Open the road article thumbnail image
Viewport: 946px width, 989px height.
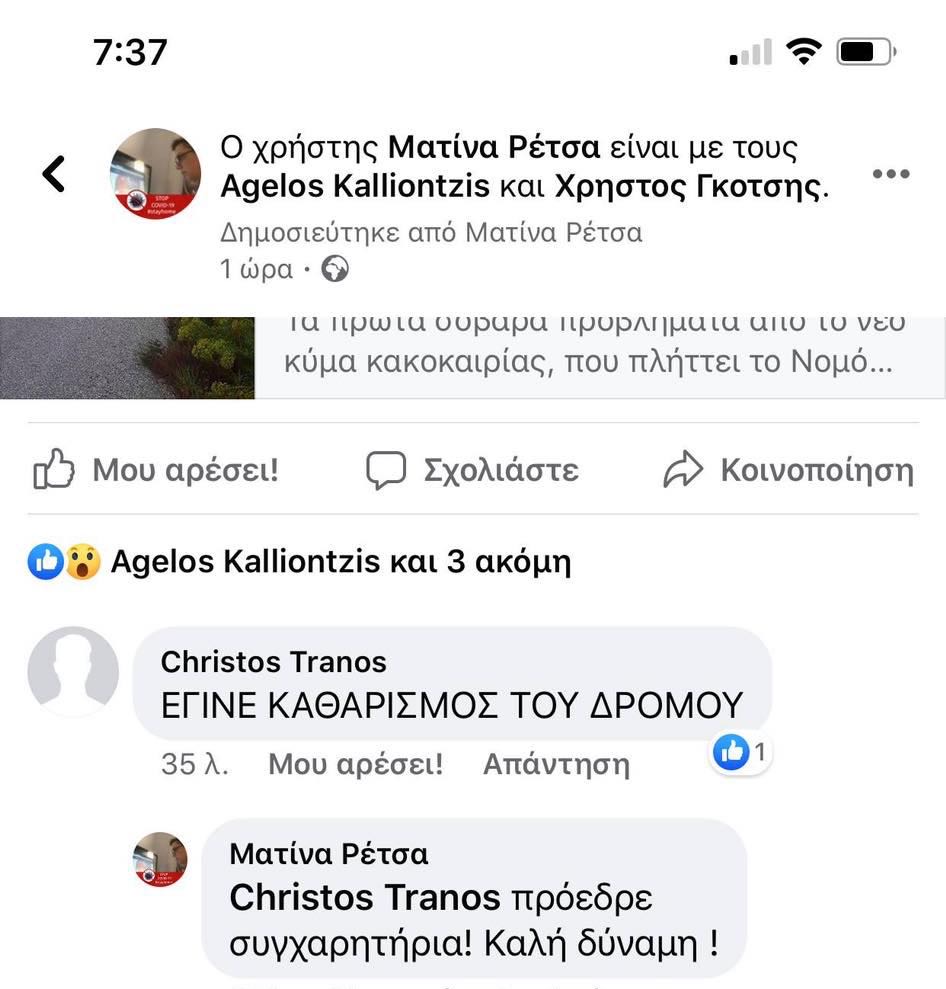tap(127, 357)
